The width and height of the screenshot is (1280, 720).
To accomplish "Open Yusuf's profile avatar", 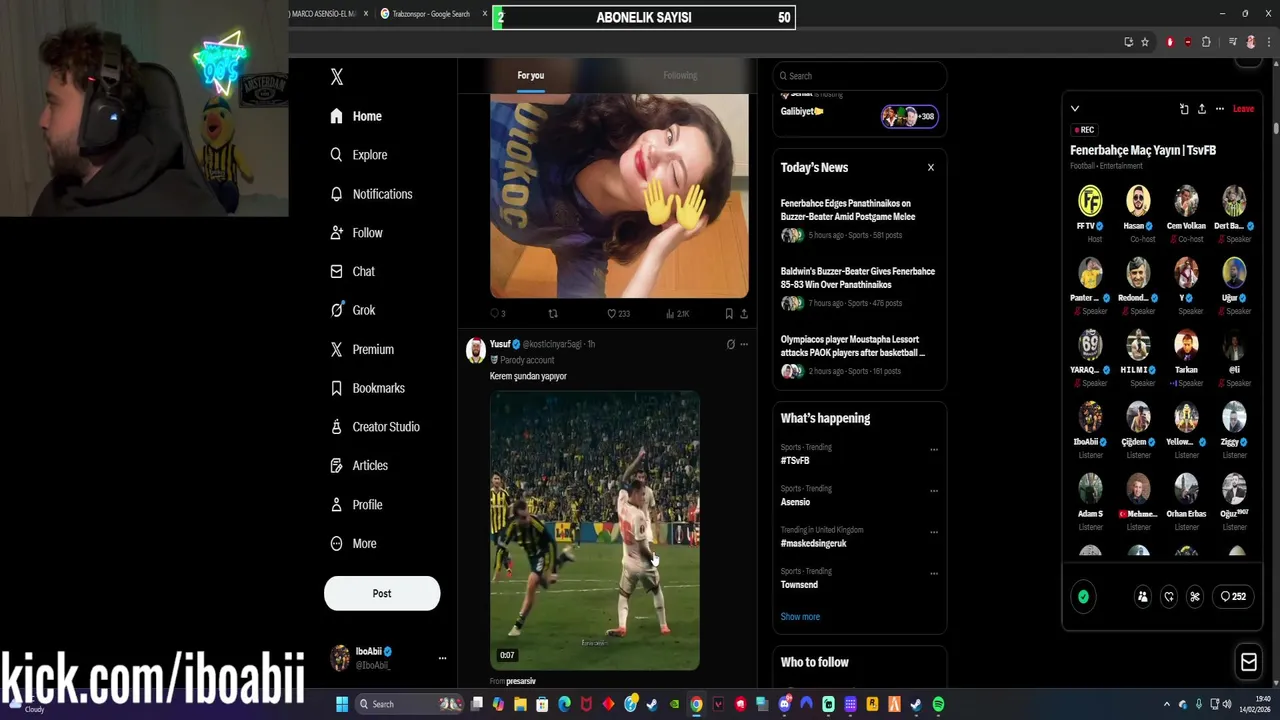I will click(476, 349).
